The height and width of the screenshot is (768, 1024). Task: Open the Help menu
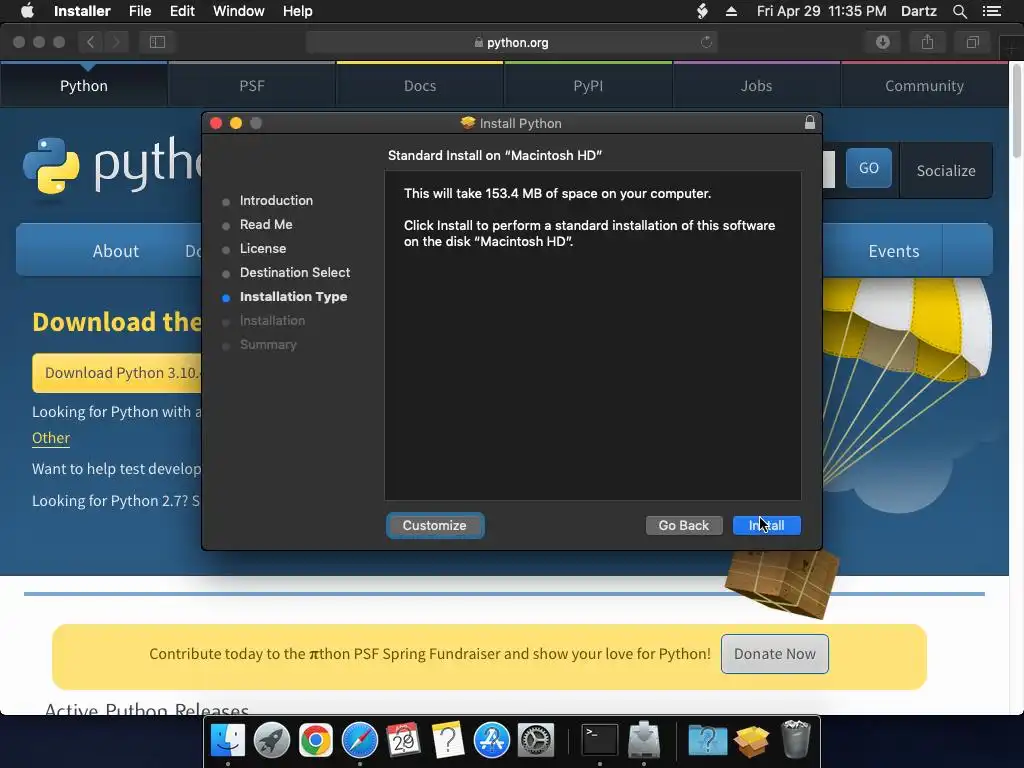297,11
